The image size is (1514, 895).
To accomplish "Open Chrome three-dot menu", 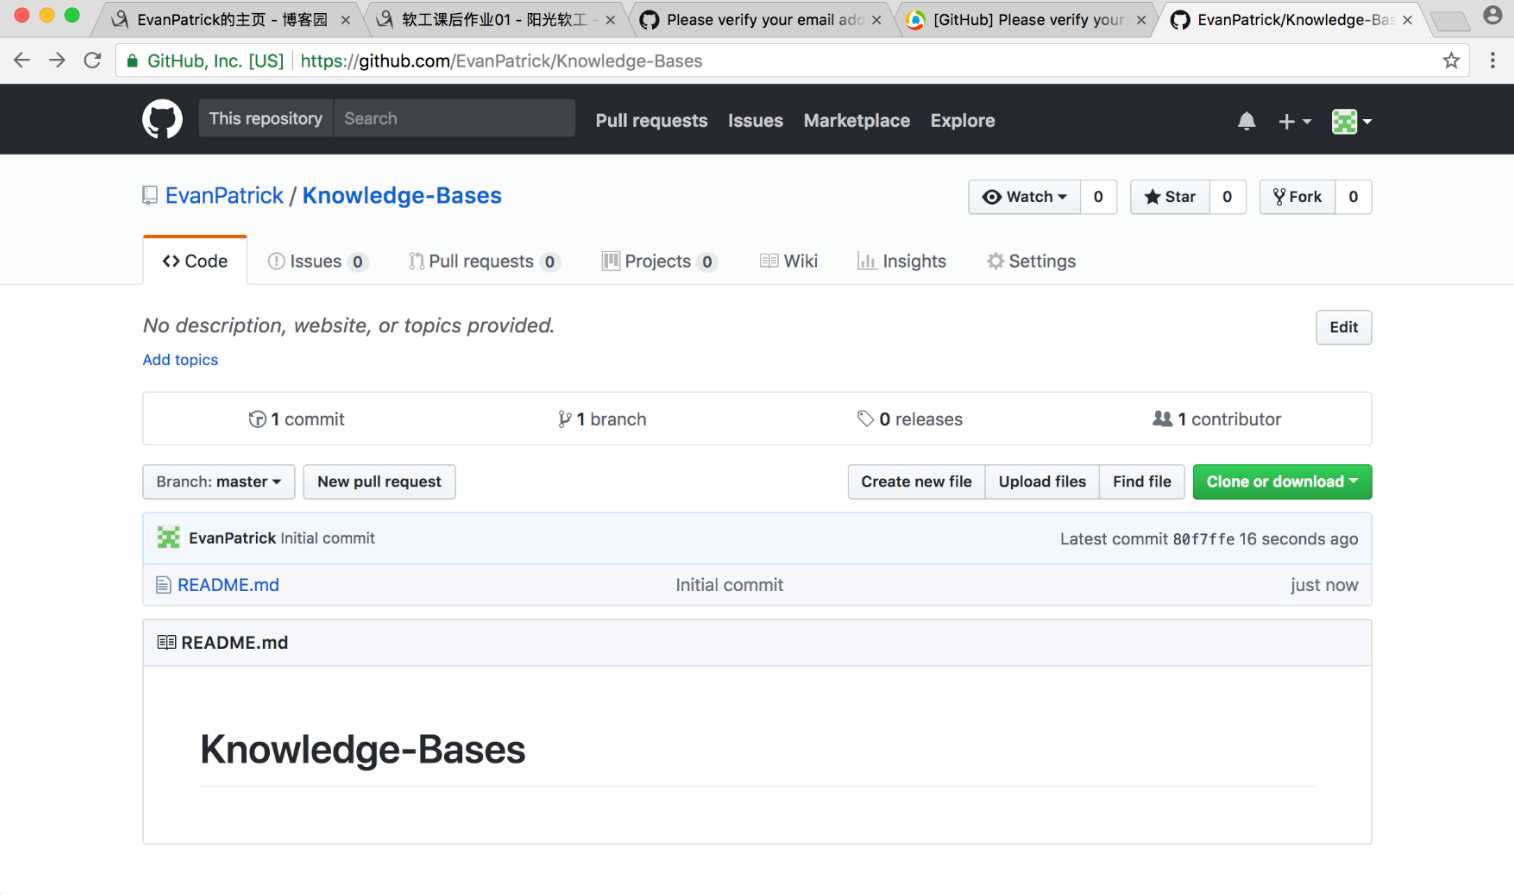I will [x=1492, y=61].
